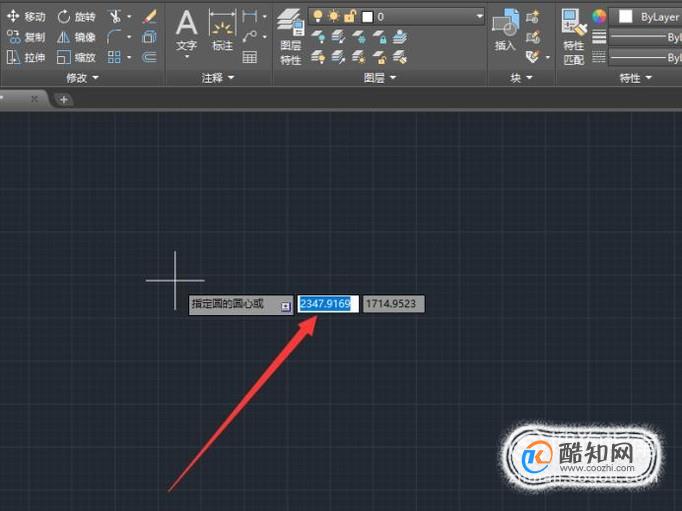Click the Create Block icon

click(532, 17)
